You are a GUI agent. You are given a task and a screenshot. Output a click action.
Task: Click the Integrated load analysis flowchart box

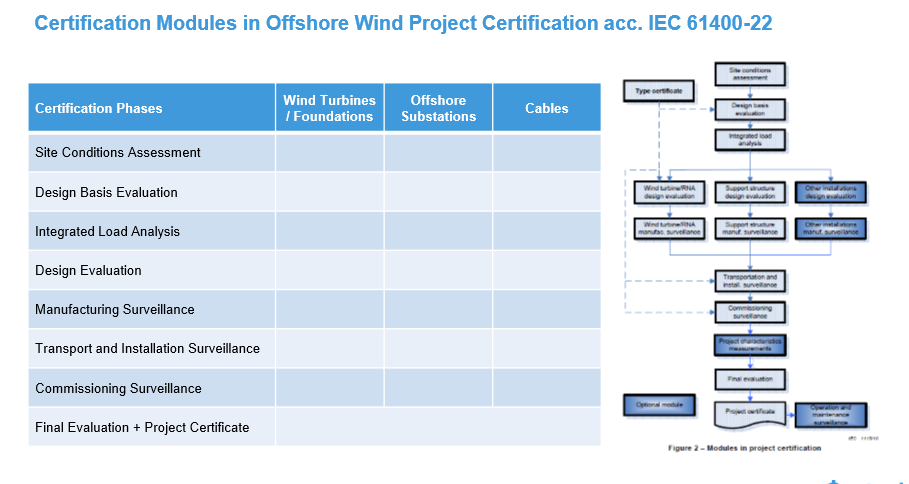750,139
